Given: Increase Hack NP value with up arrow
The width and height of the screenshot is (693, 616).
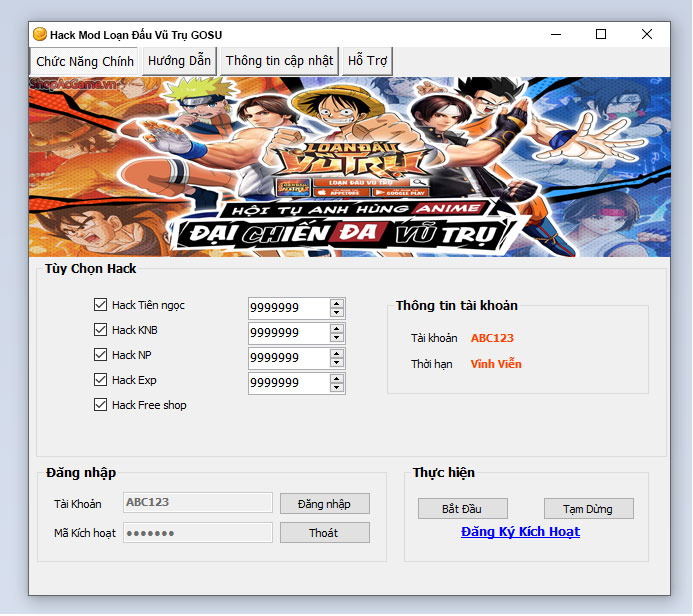Looking at the screenshot, I should [337, 354].
